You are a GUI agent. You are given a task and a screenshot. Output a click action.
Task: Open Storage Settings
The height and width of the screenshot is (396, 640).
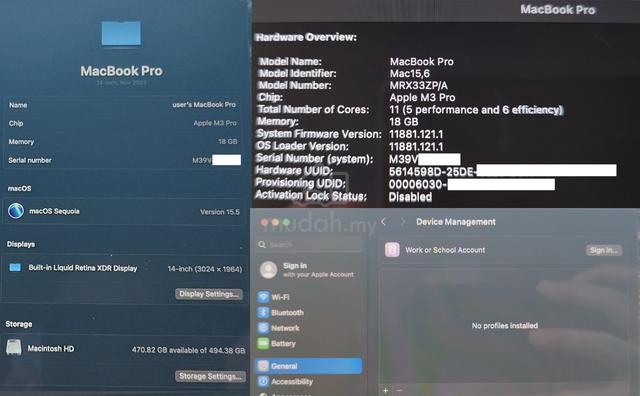tap(211, 376)
